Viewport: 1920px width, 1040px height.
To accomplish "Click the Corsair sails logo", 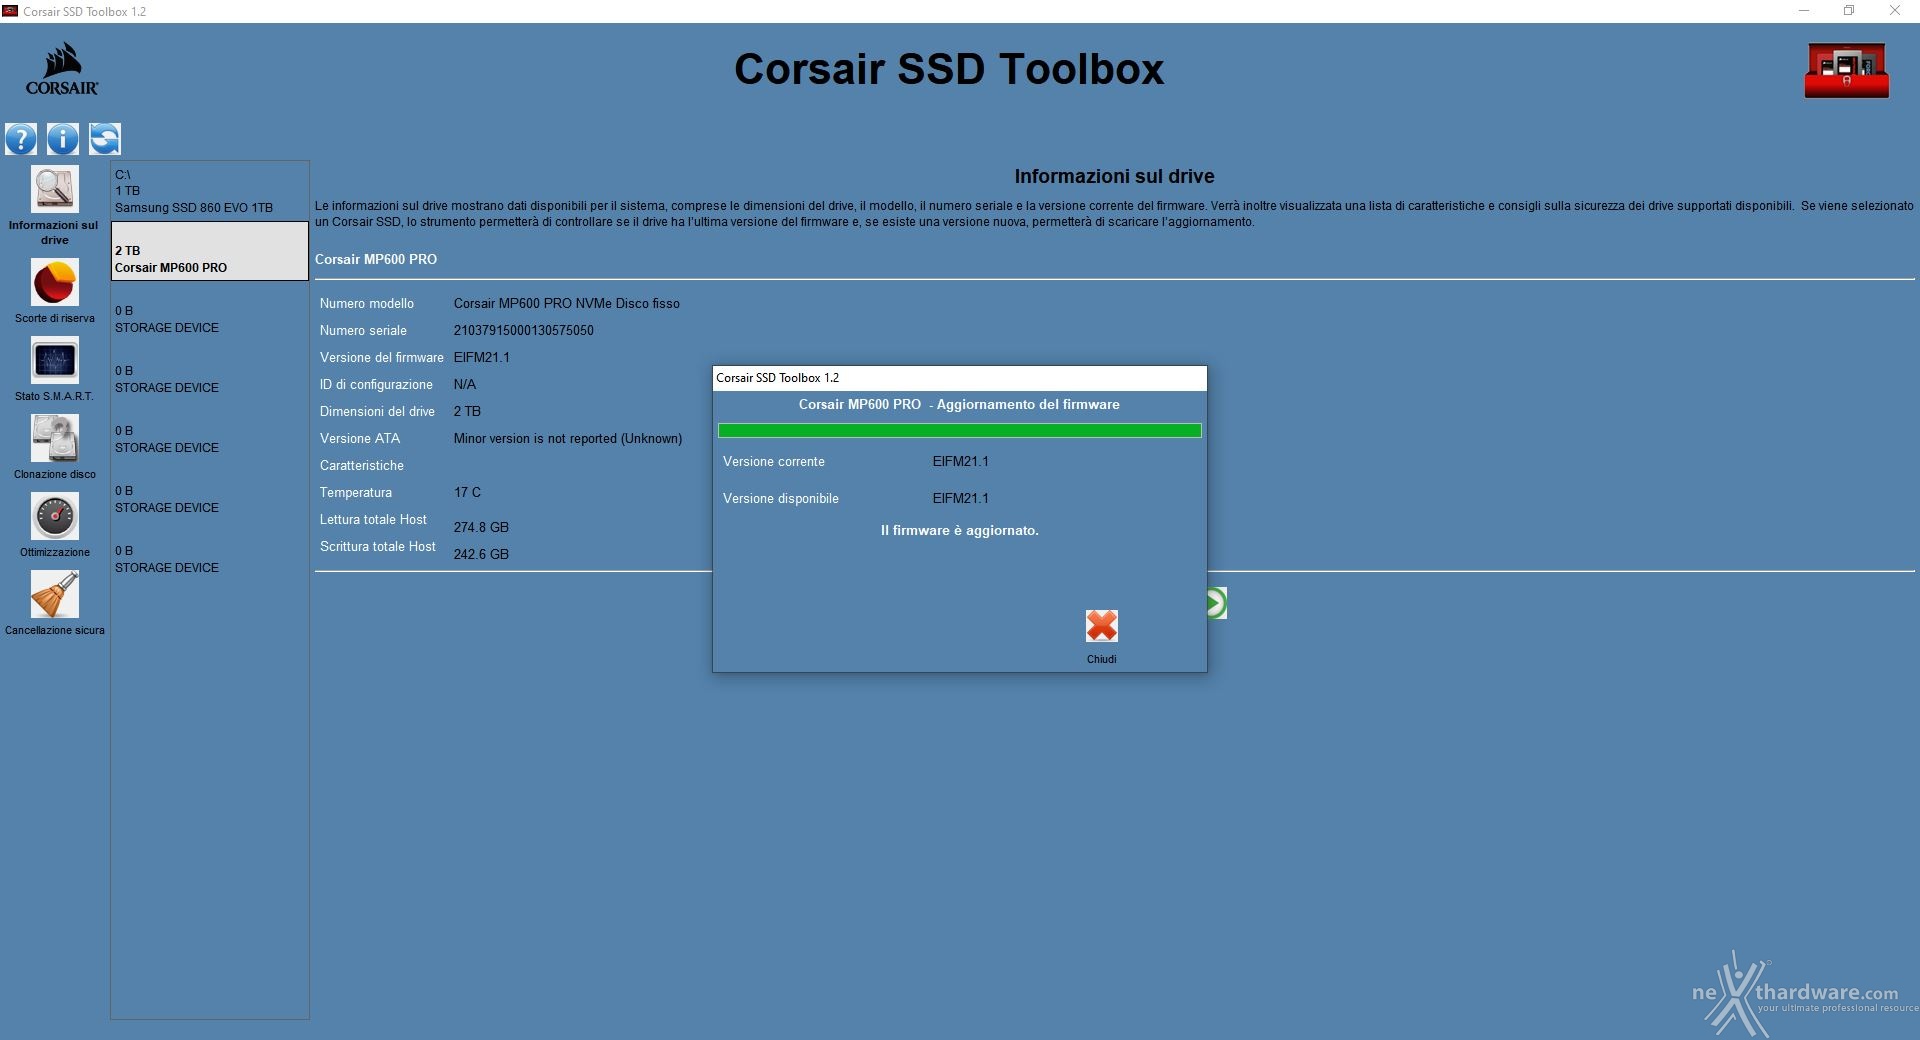I will point(62,68).
